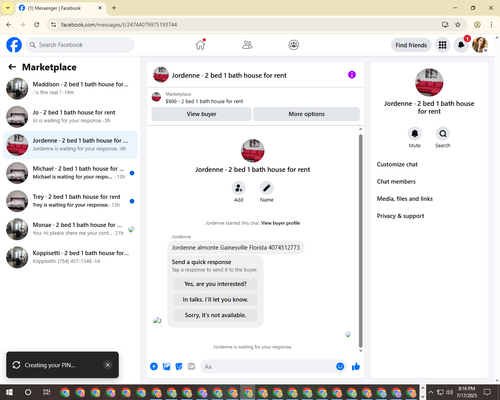Image resolution: width=500 pixels, height=400 pixels.
Task: Edit chat name pencil icon
Action: point(267,188)
